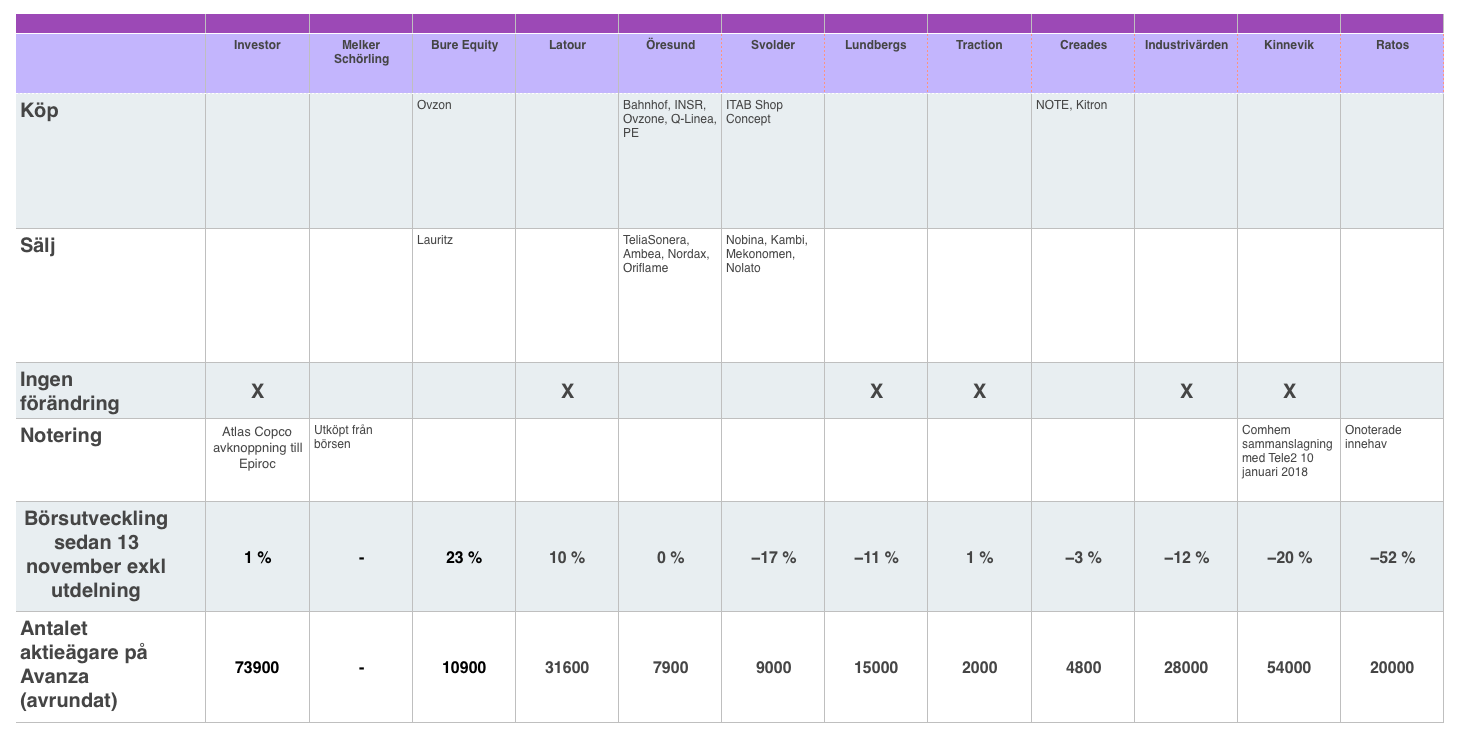Select the −52 % cell for Ratos

tap(1391, 557)
